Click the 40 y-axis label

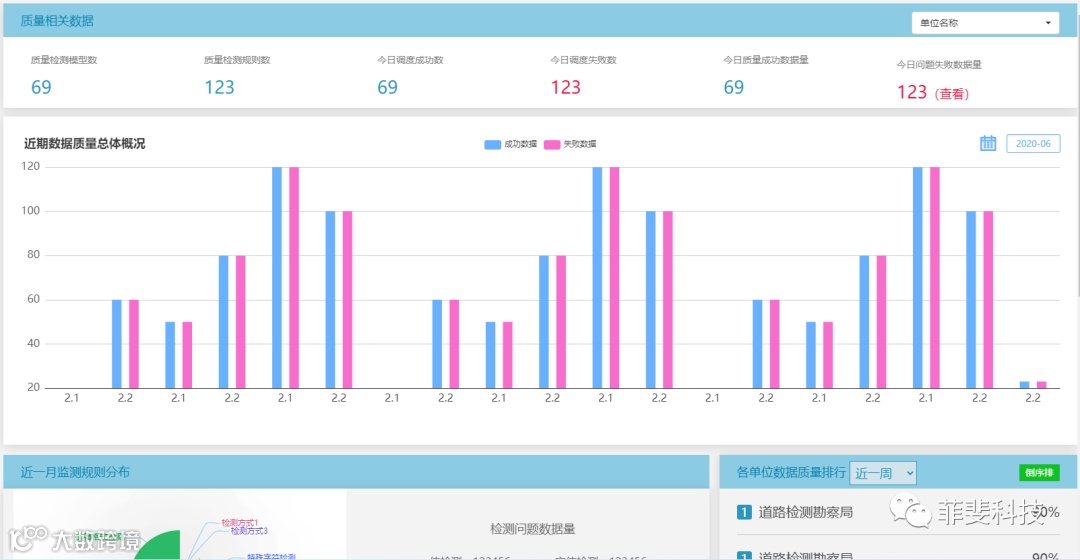coord(33,343)
